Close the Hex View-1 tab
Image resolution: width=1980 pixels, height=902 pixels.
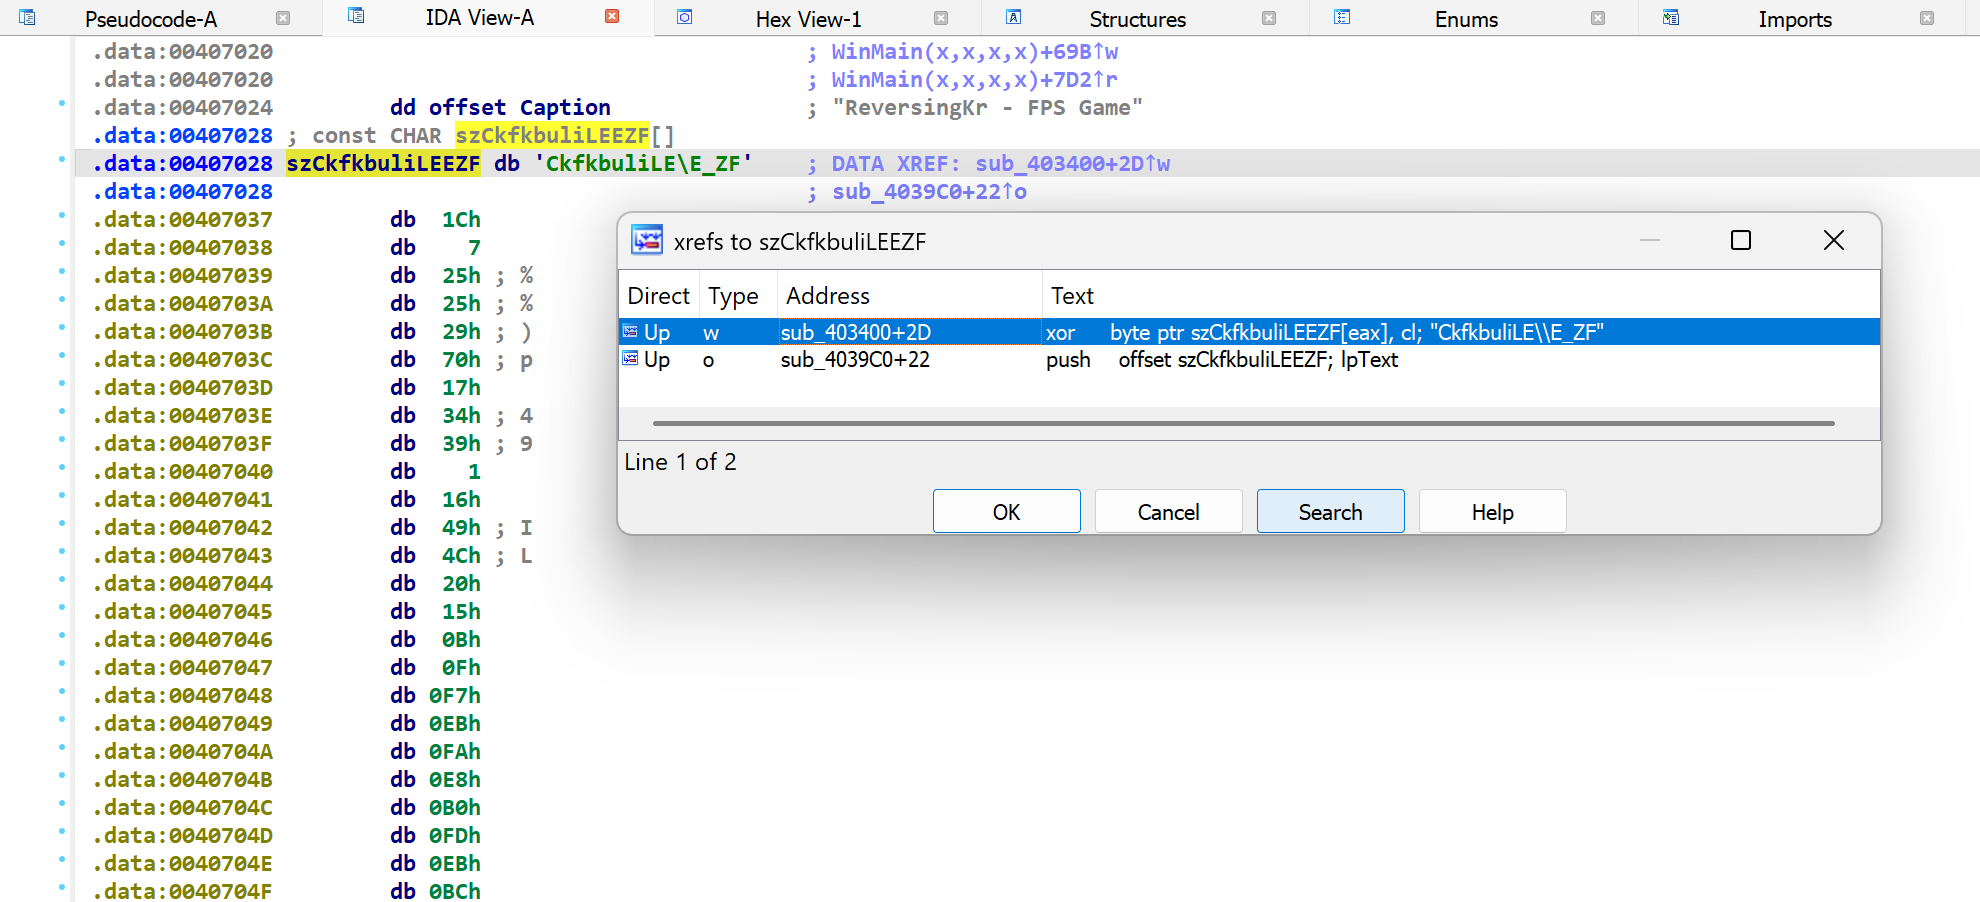pyautogui.click(x=941, y=18)
